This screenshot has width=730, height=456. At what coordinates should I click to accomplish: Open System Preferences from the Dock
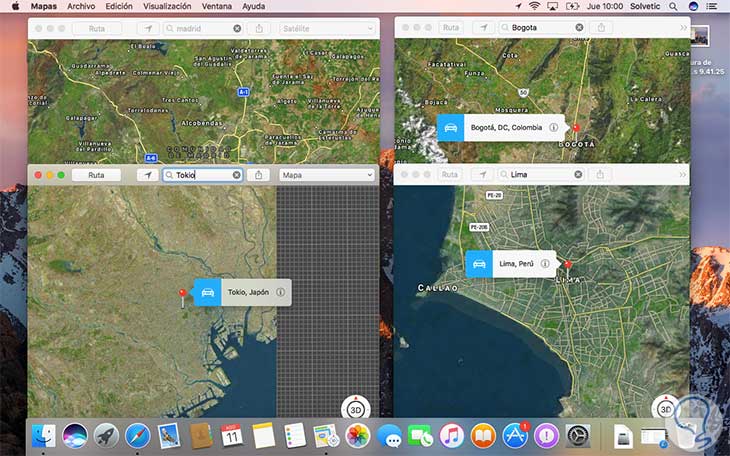pyautogui.click(x=578, y=436)
